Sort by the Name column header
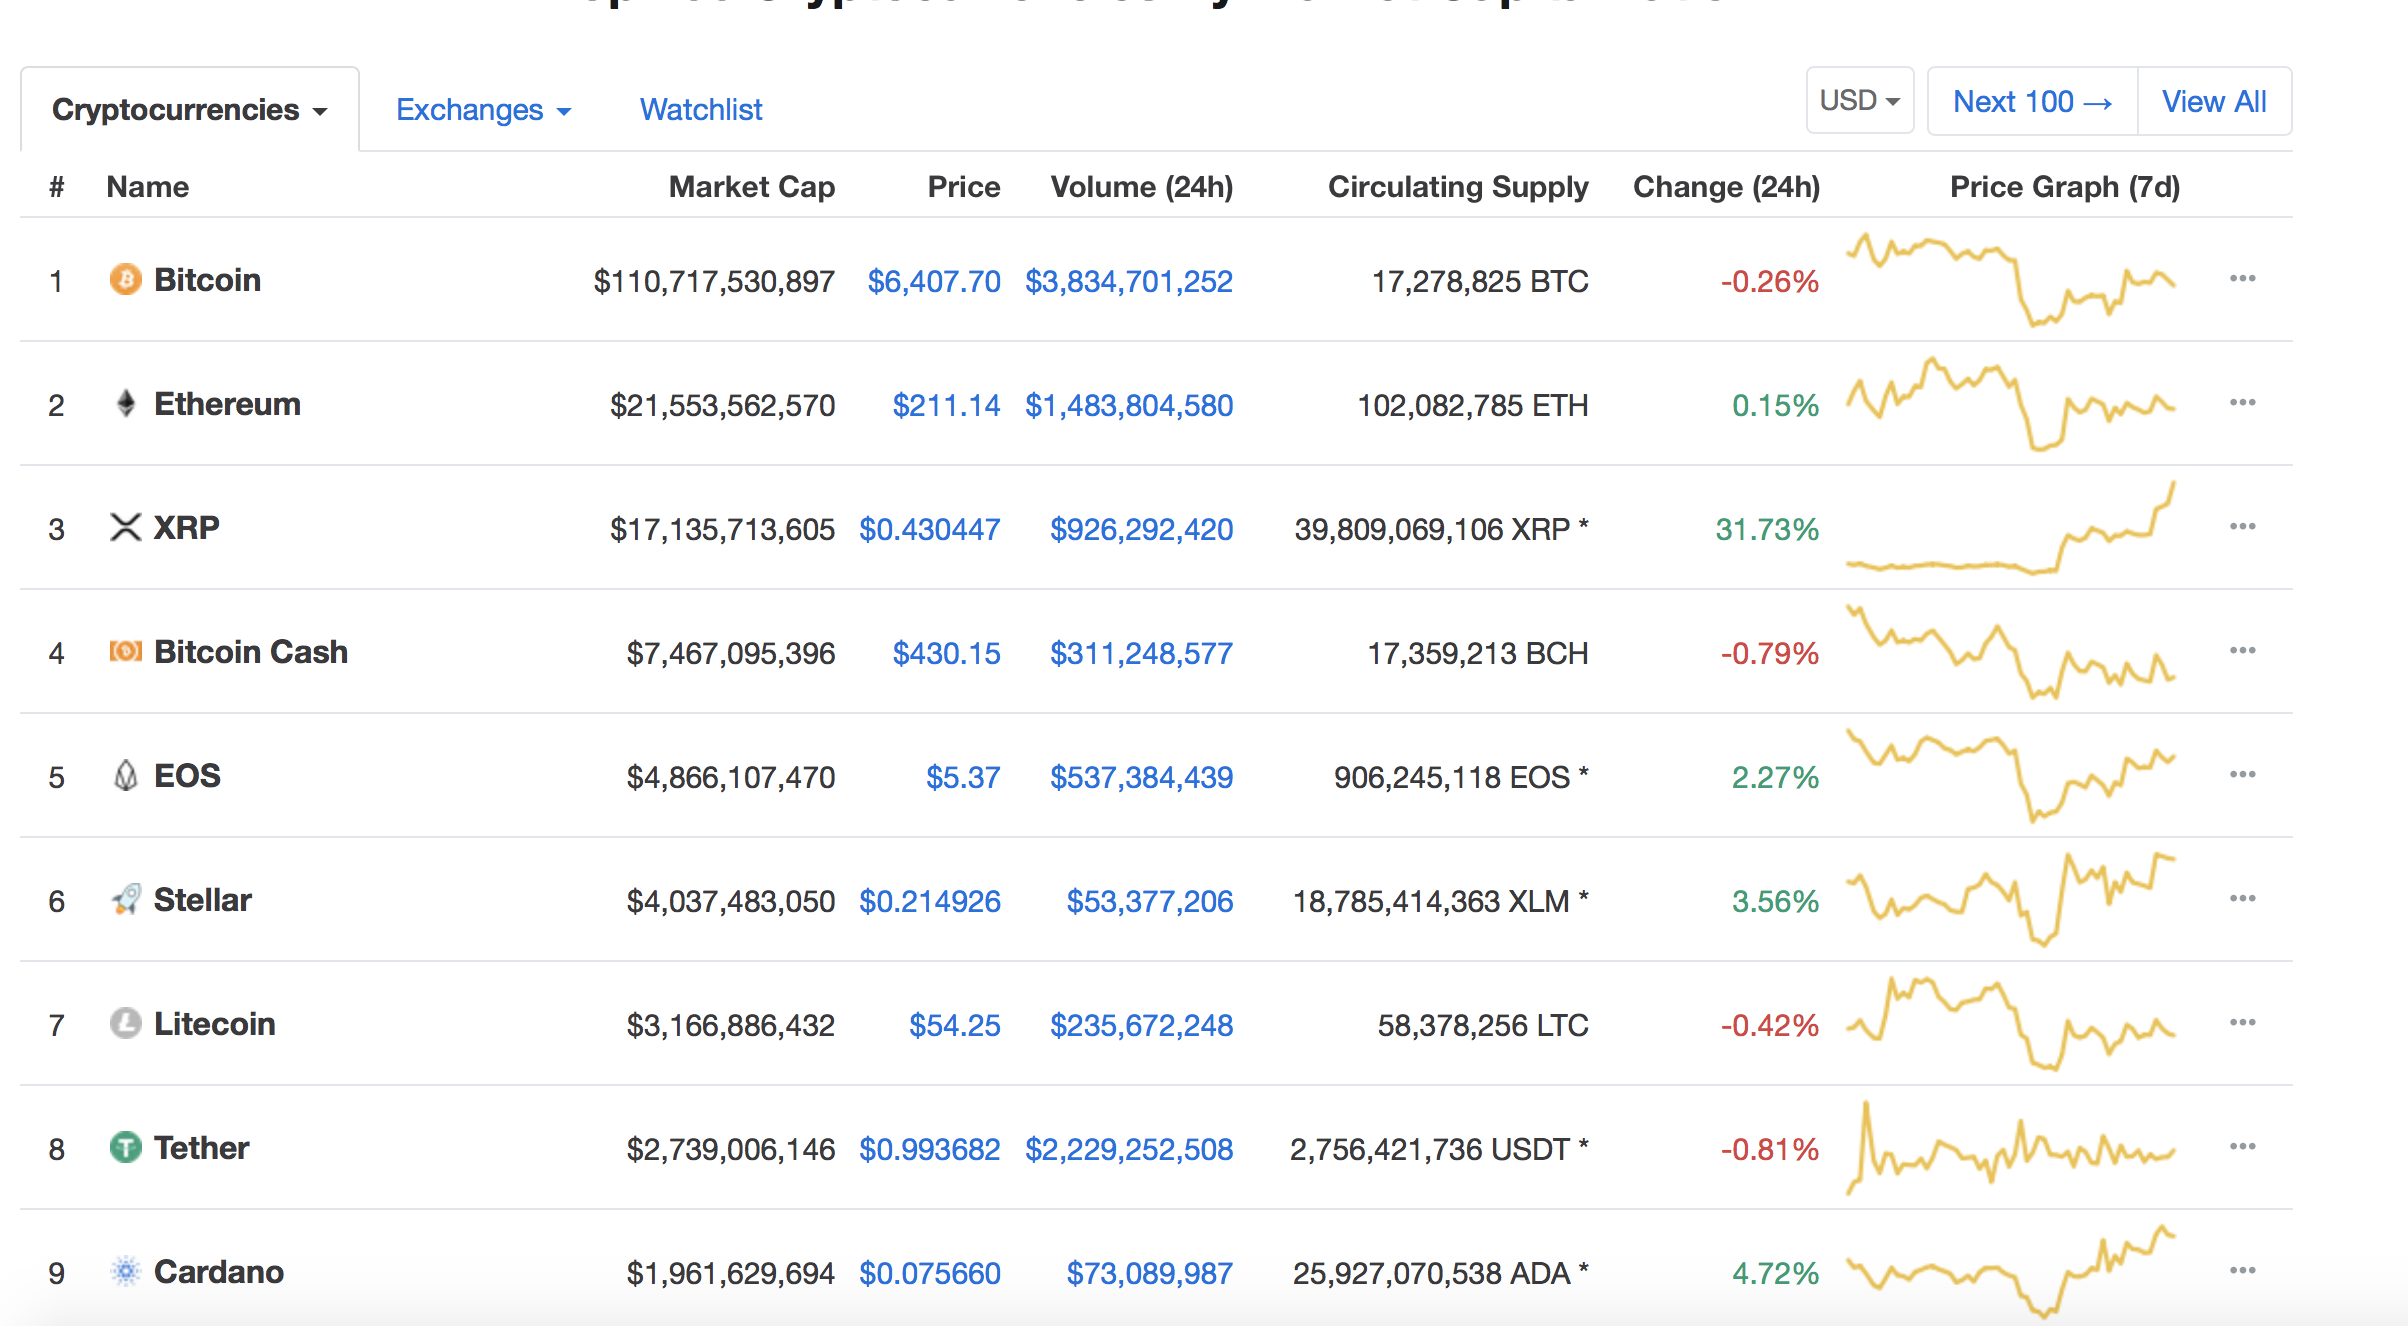2408x1326 pixels. 148,187
